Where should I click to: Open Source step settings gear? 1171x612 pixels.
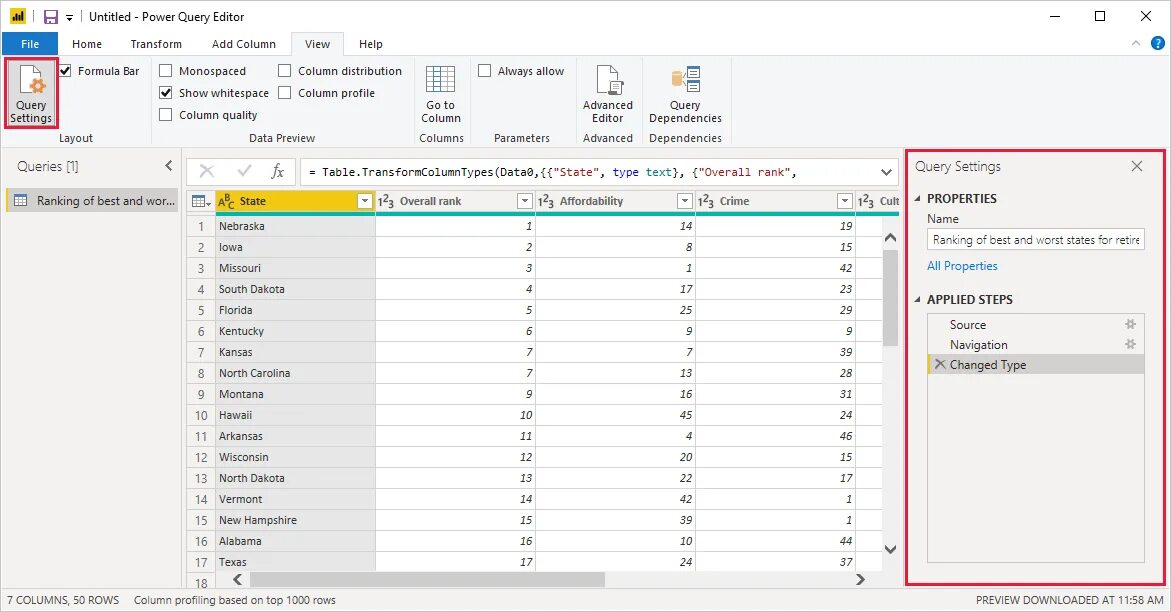coord(1131,324)
